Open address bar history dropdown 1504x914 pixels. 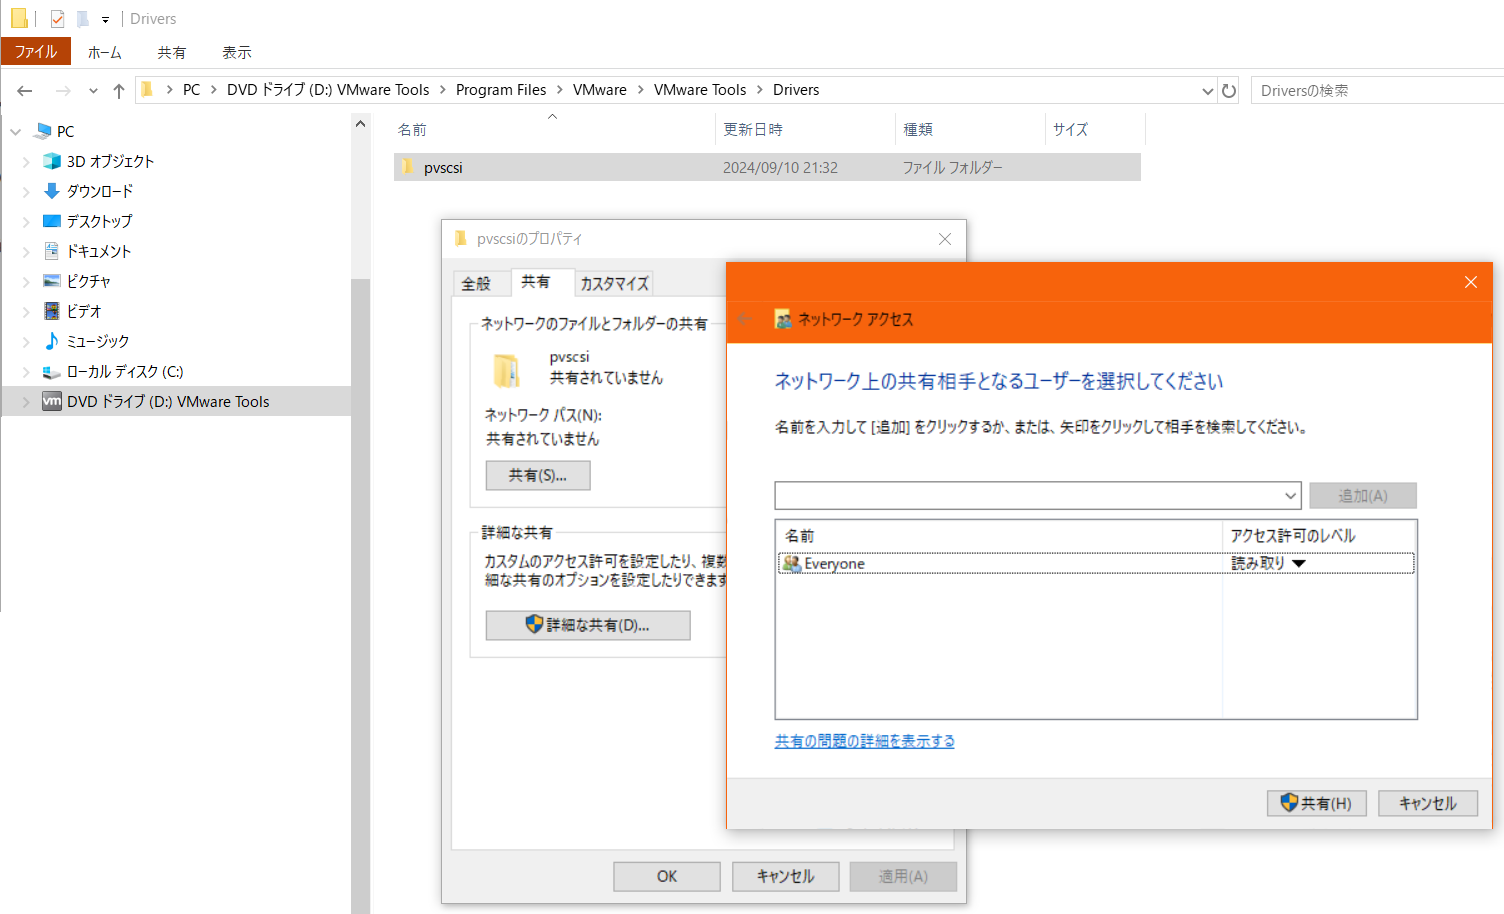(1207, 91)
